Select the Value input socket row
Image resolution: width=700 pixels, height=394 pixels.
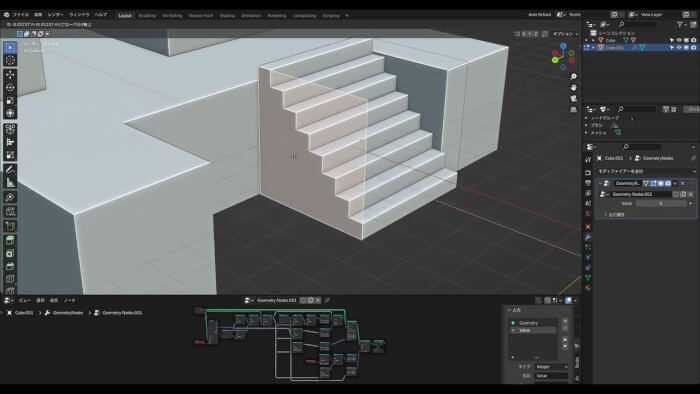(x=533, y=330)
